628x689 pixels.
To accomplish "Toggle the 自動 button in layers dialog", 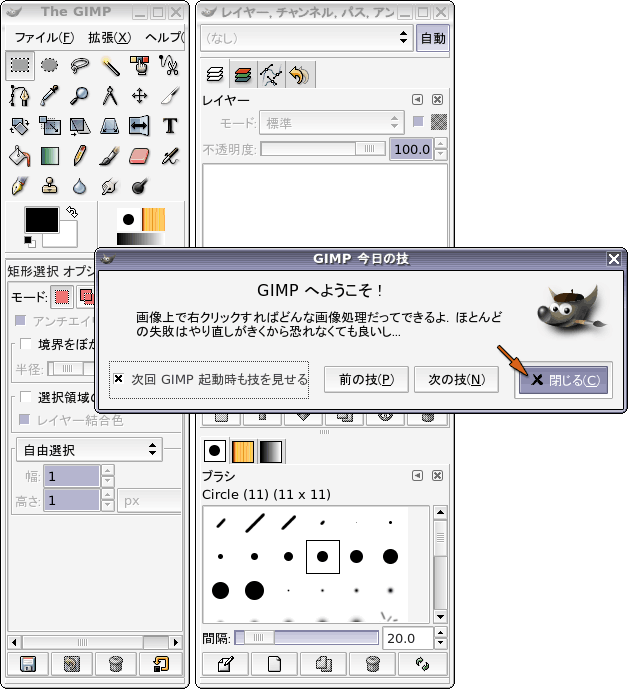I will click(433, 38).
